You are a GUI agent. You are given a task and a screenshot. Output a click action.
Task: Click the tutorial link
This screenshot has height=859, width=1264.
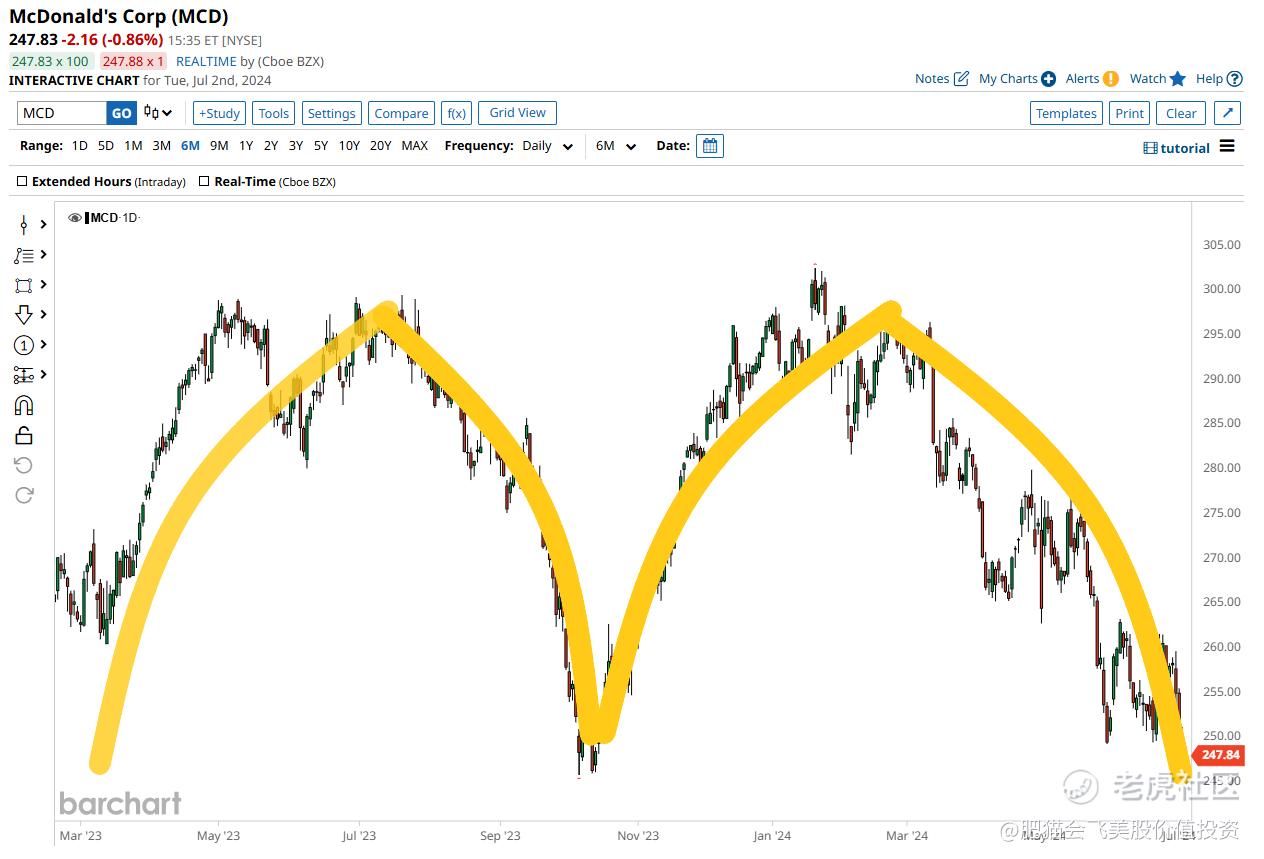[1185, 148]
